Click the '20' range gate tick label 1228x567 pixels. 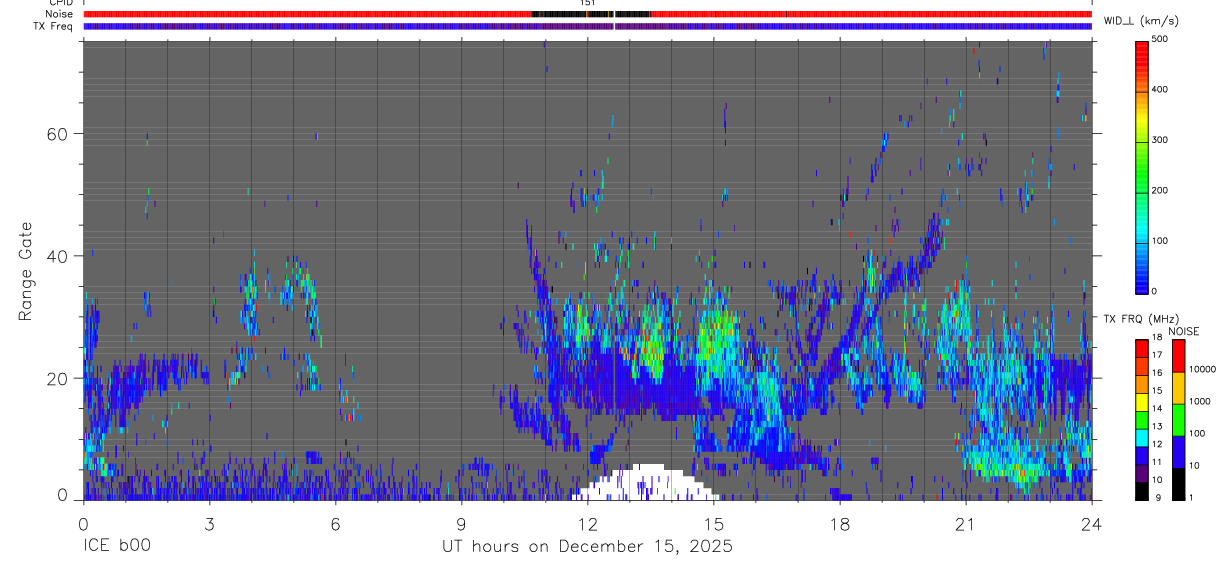[x=58, y=378]
